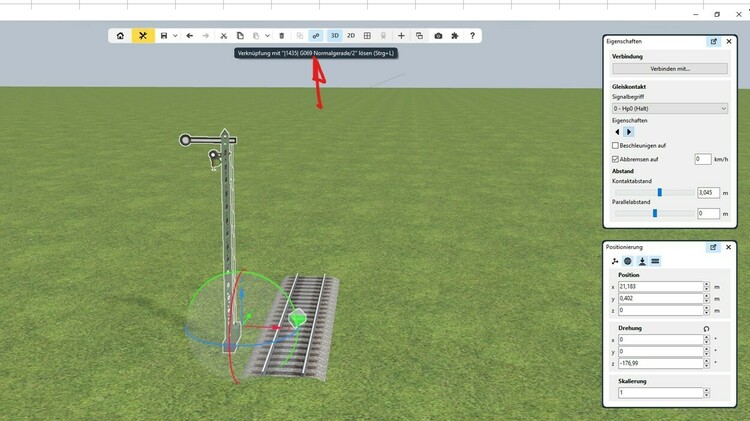The image size is (750, 421).
Task: Click the Skalierung value field
Action: point(660,393)
